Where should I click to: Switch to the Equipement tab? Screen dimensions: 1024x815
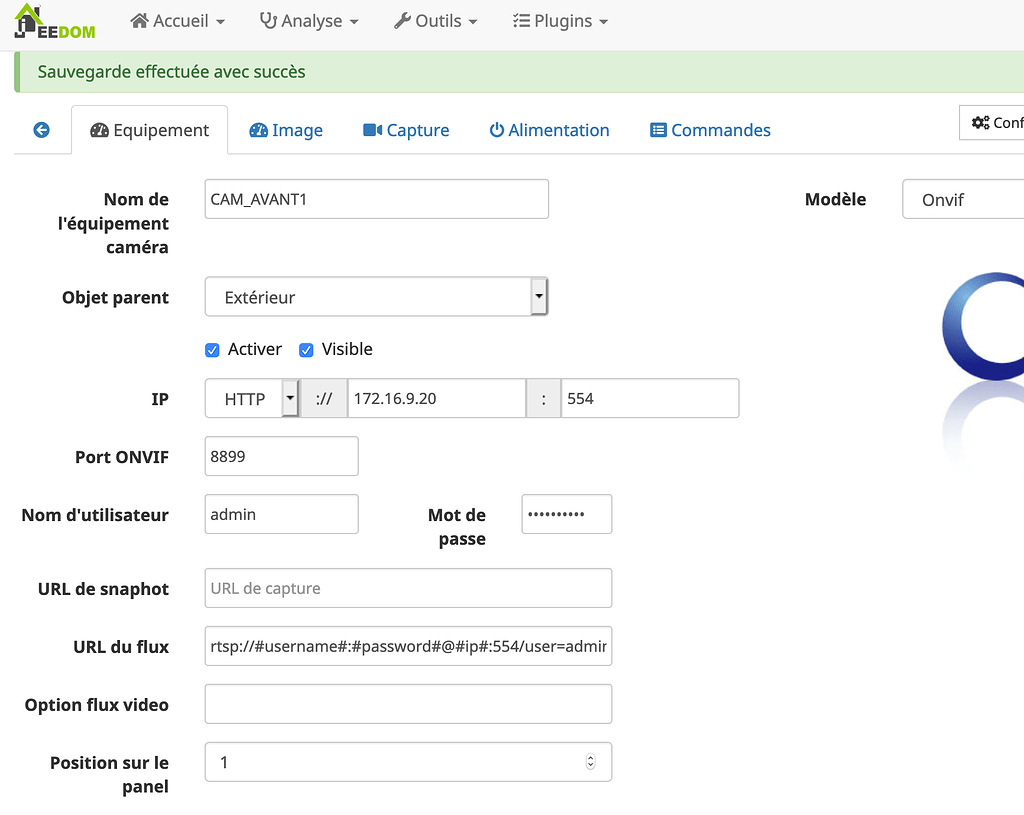point(150,130)
